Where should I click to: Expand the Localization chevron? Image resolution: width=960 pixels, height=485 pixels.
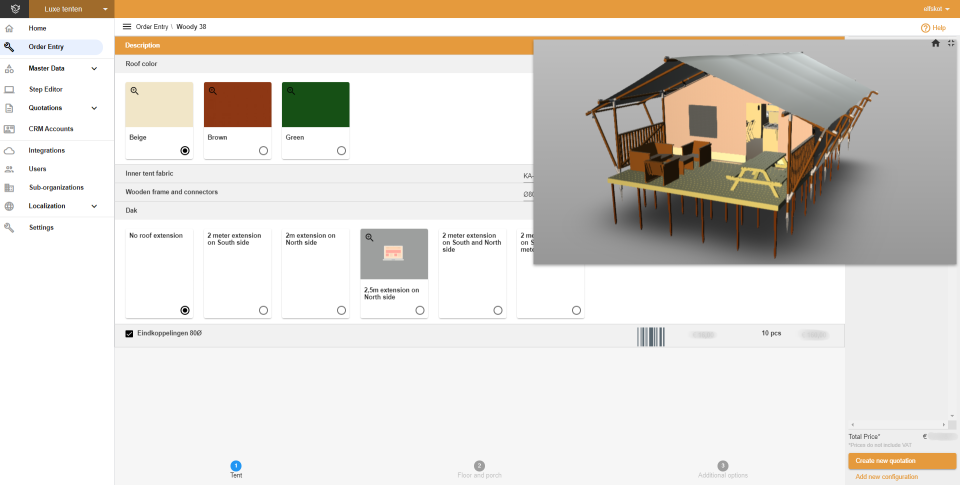click(94, 206)
